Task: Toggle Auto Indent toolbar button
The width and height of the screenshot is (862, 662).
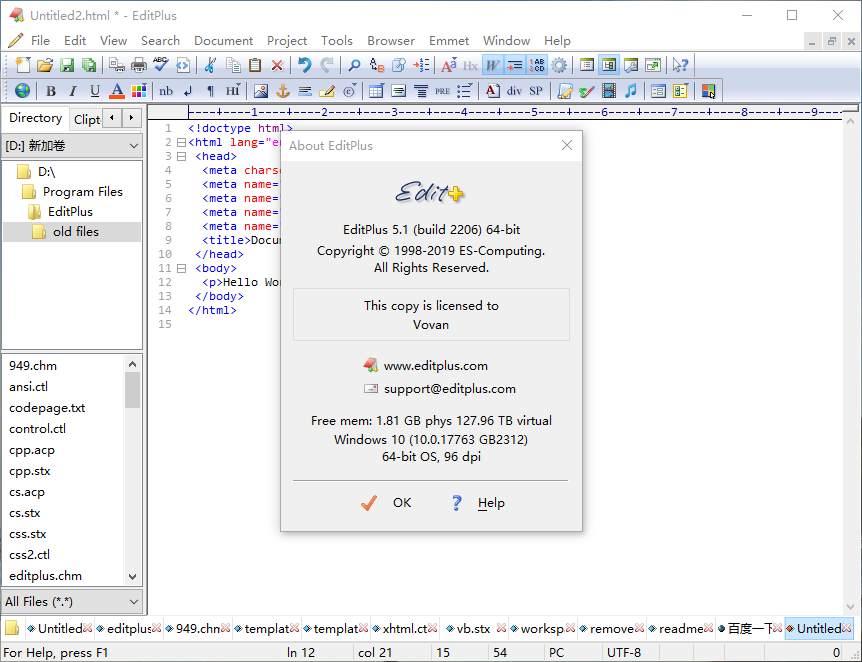Action: [515, 65]
